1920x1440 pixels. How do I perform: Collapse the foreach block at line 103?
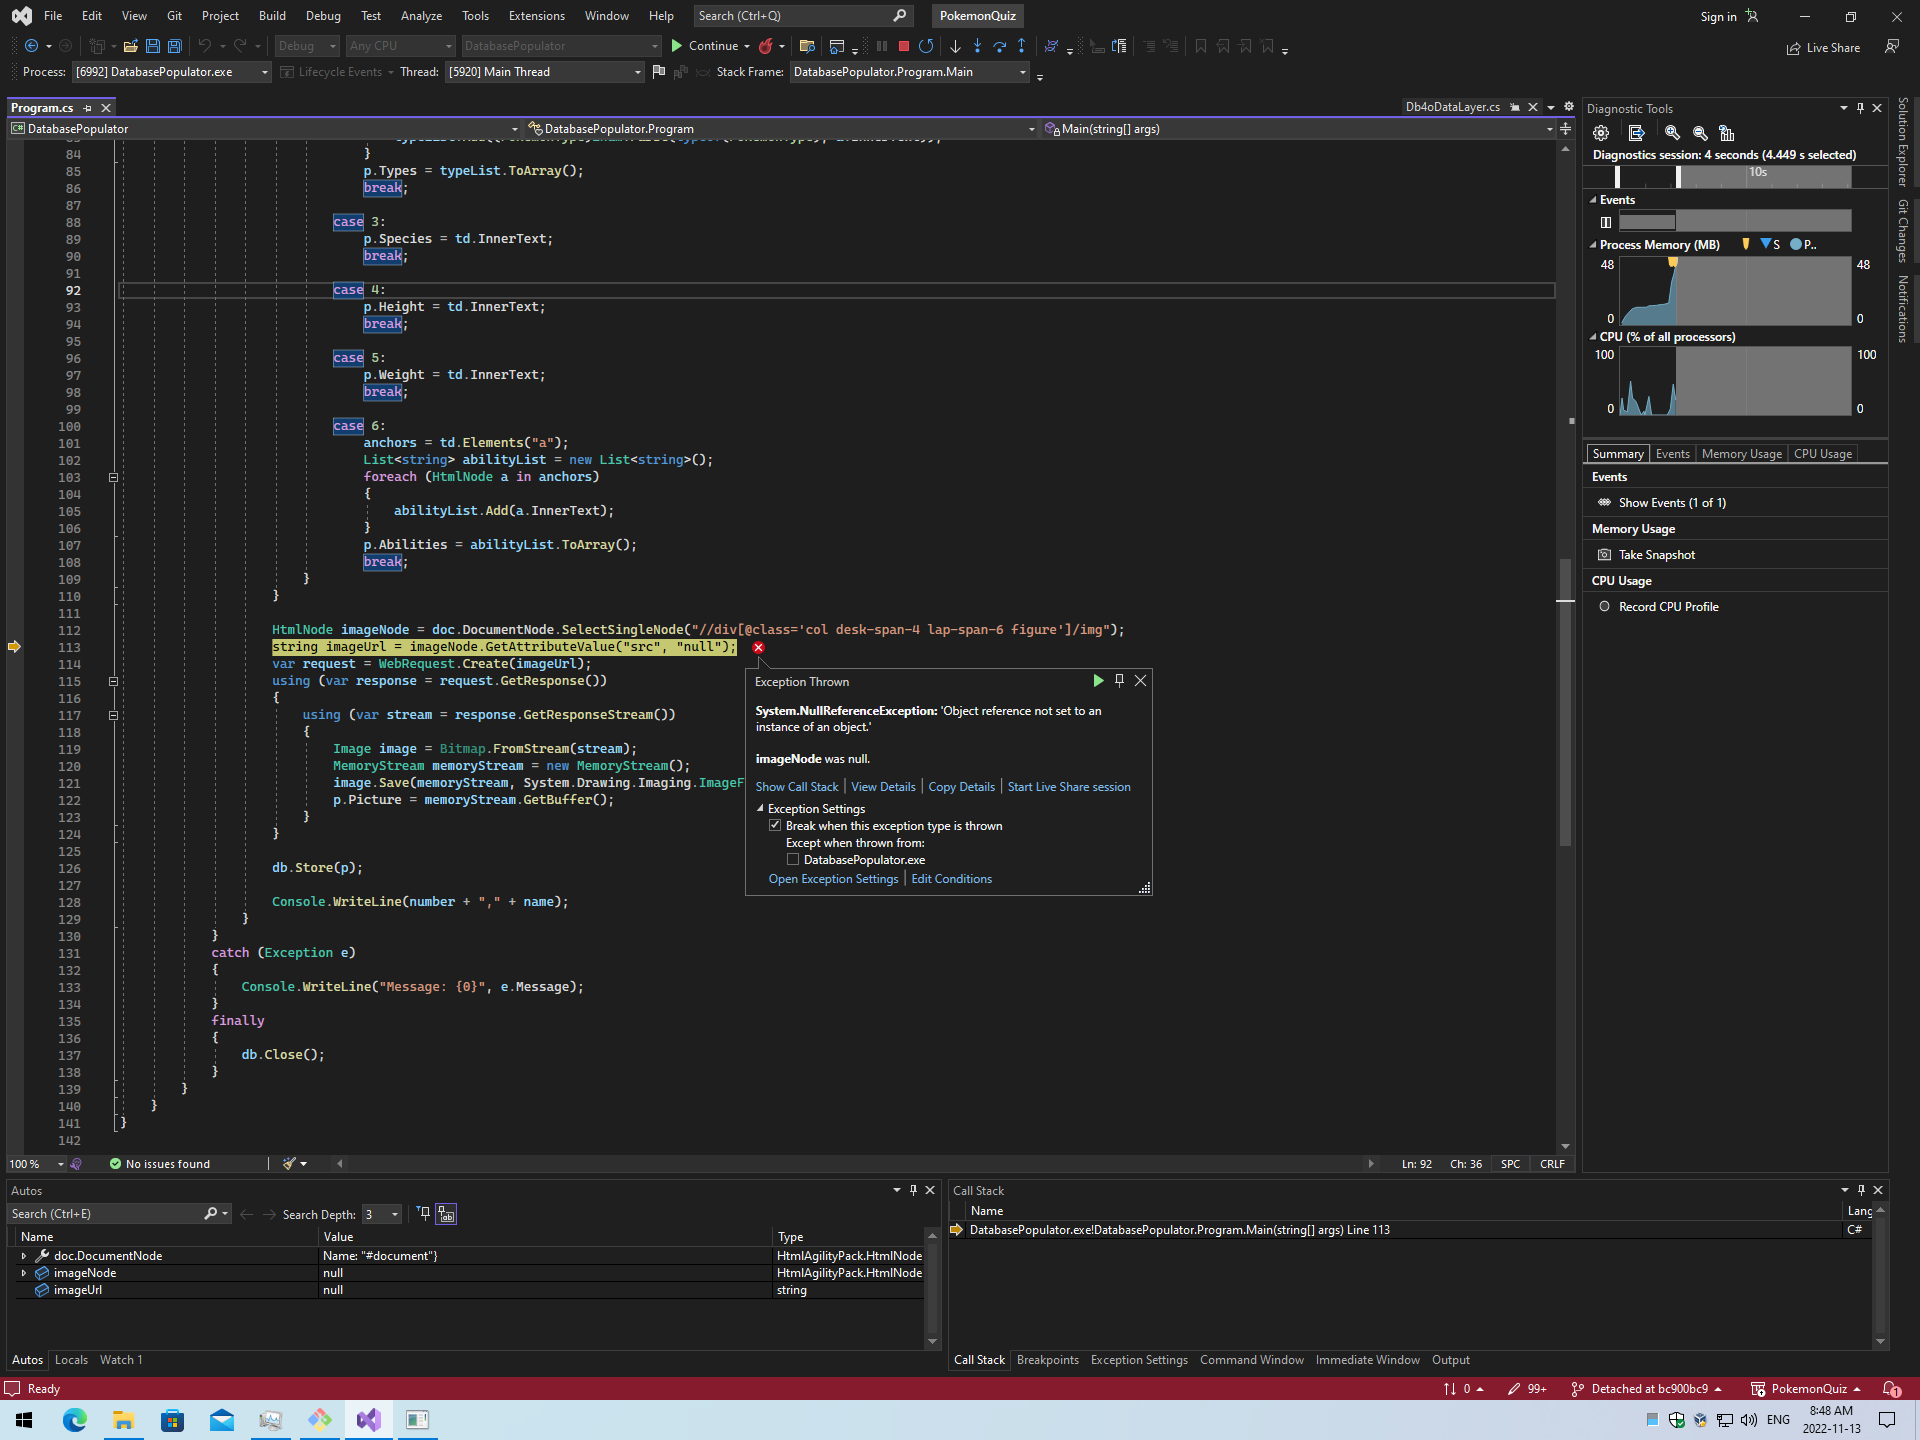pyautogui.click(x=113, y=477)
